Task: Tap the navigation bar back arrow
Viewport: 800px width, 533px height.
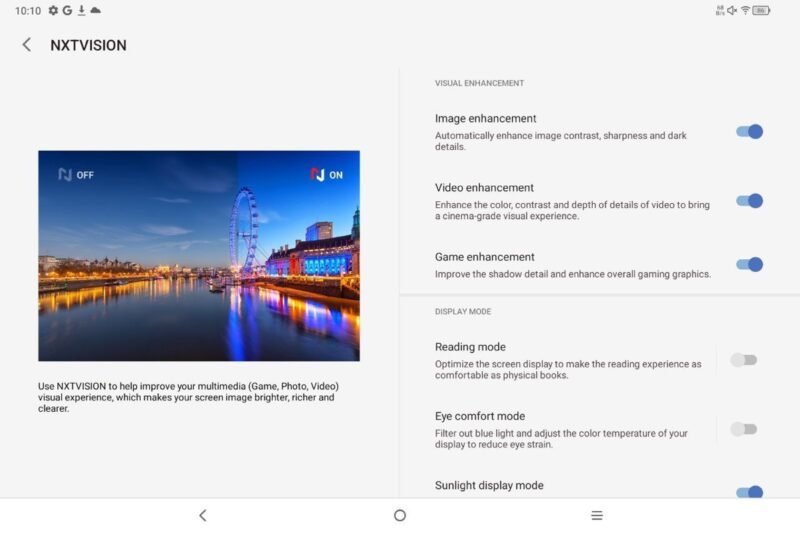Action: [203, 515]
